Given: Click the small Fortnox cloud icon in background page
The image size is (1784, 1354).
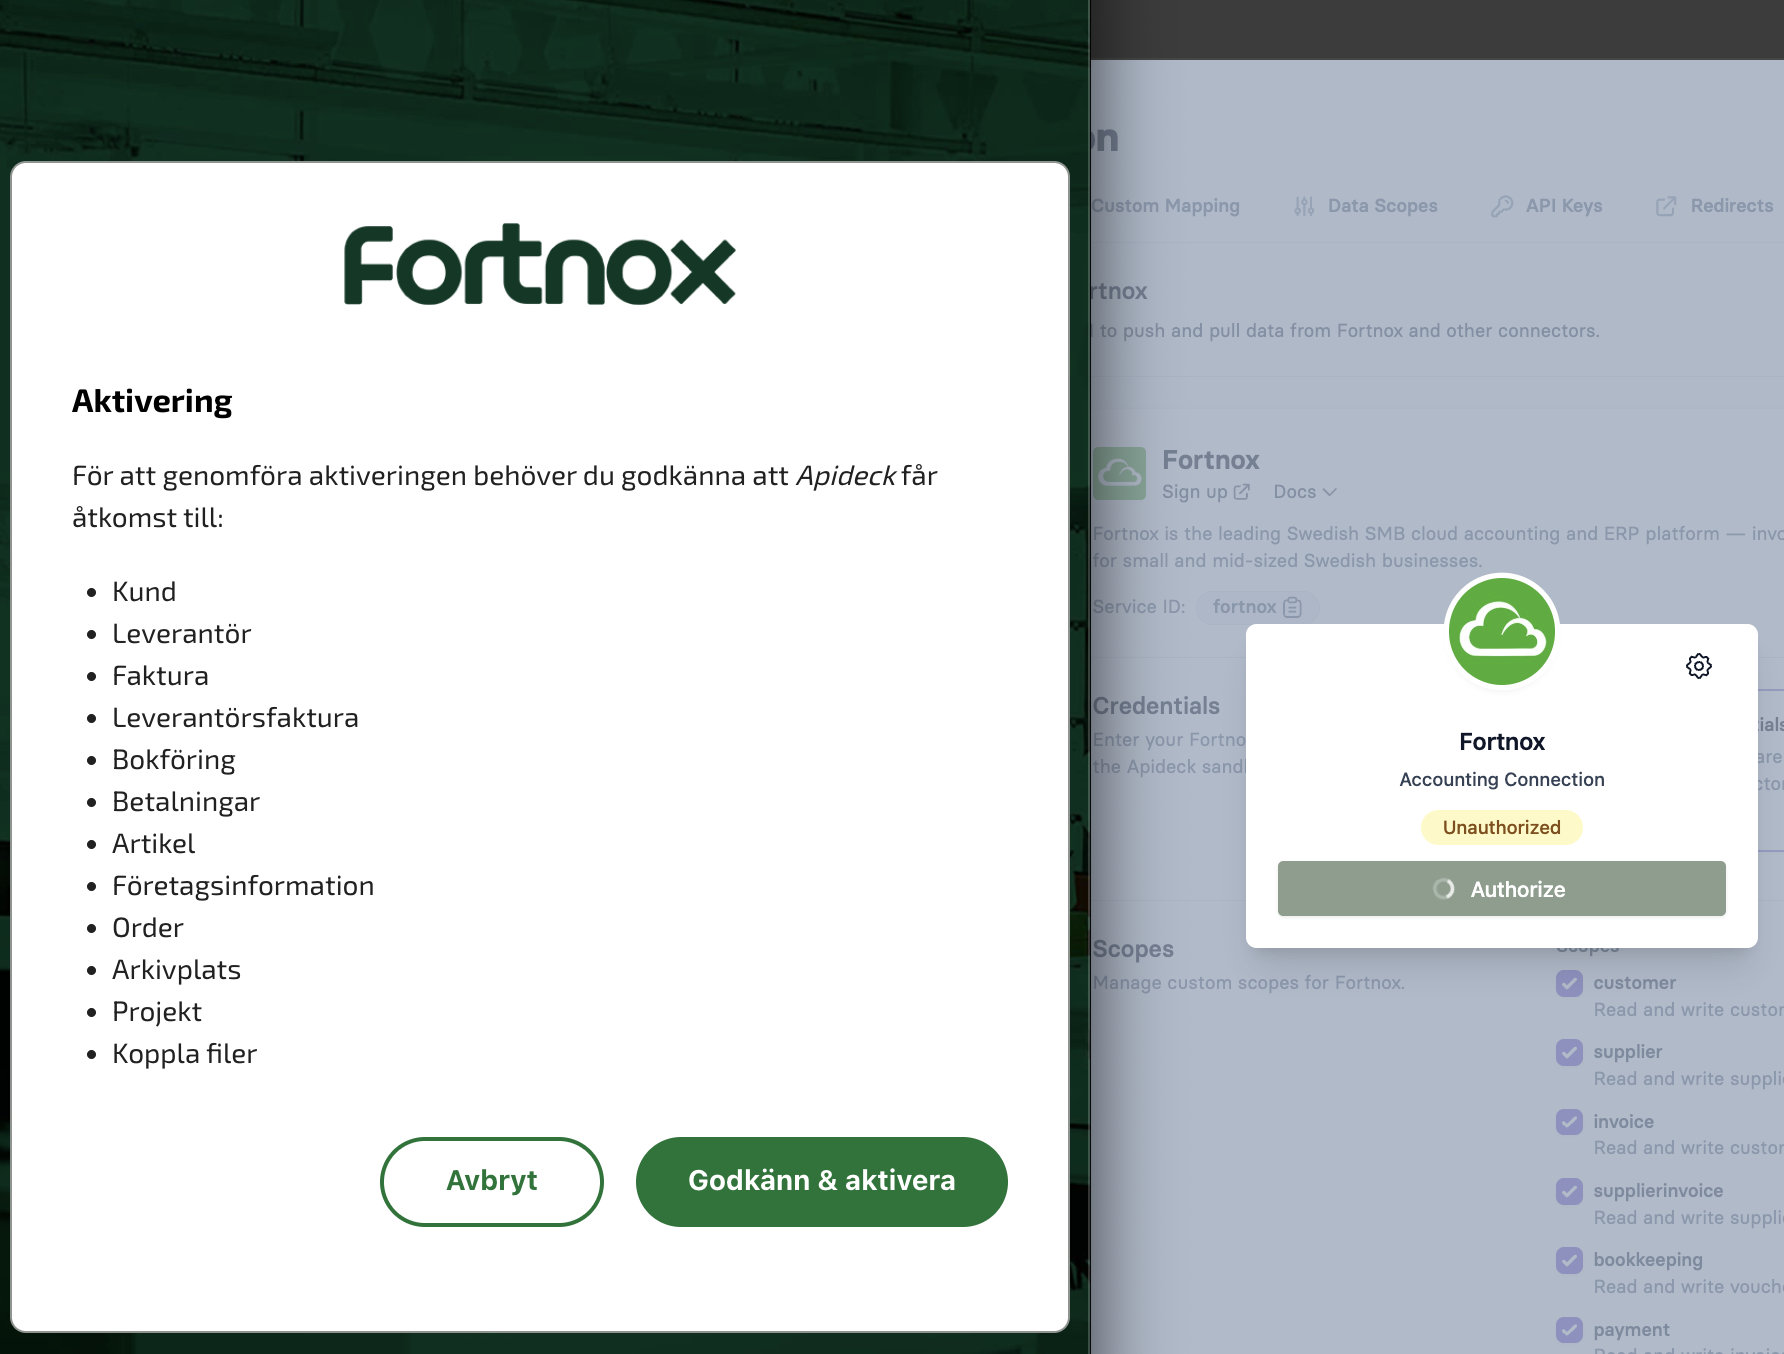Looking at the screenshot, I should (1120, 473).
